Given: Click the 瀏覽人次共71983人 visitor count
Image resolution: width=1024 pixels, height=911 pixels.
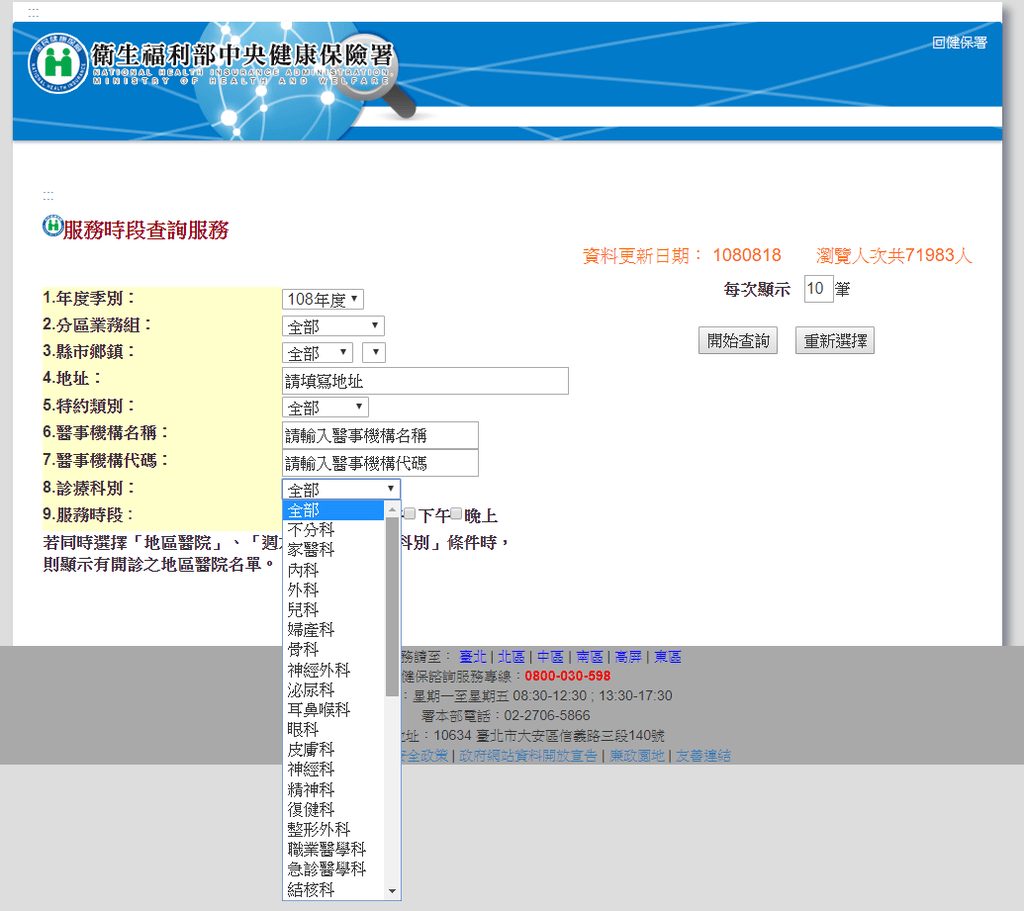Looking at the screenshot, I should pos(894,255).
